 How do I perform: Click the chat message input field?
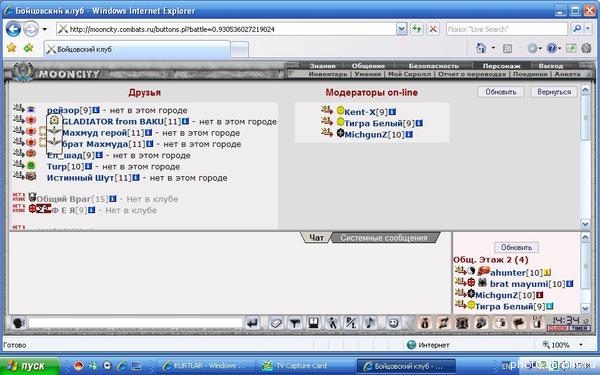[x=135, y=323]
